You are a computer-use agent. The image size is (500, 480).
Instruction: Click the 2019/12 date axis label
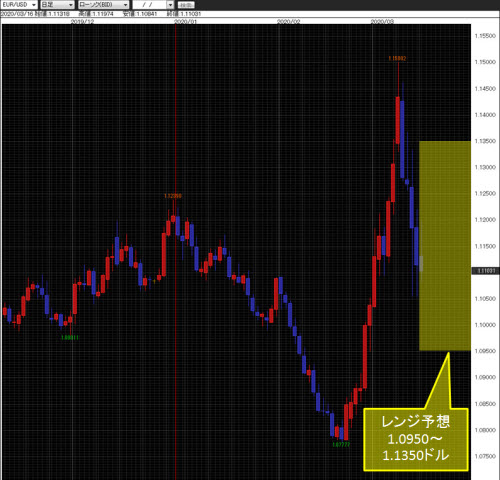point(82,21)
